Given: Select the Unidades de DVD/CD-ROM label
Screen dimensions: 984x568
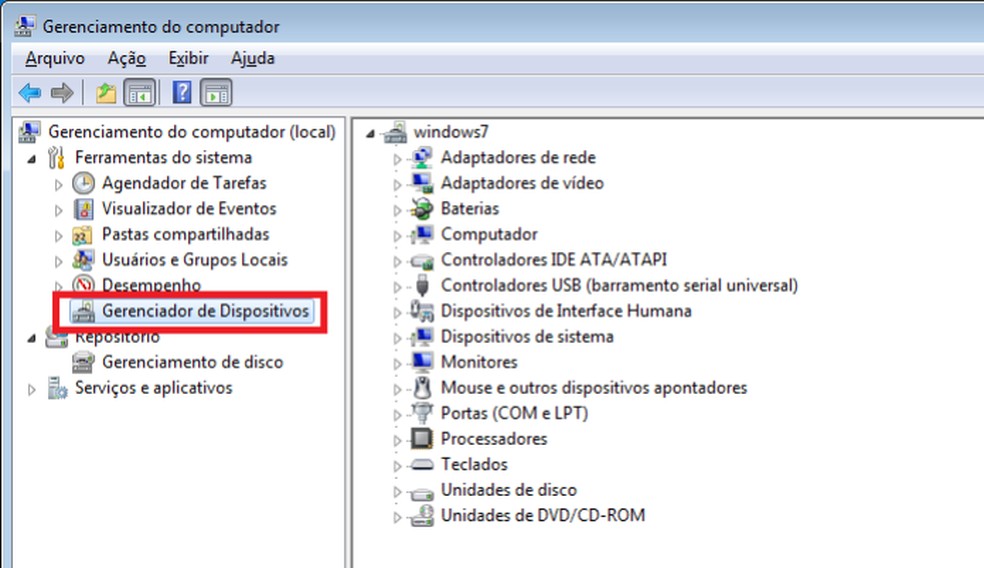Looking at the screenshot, I should (x=543, y=515).
